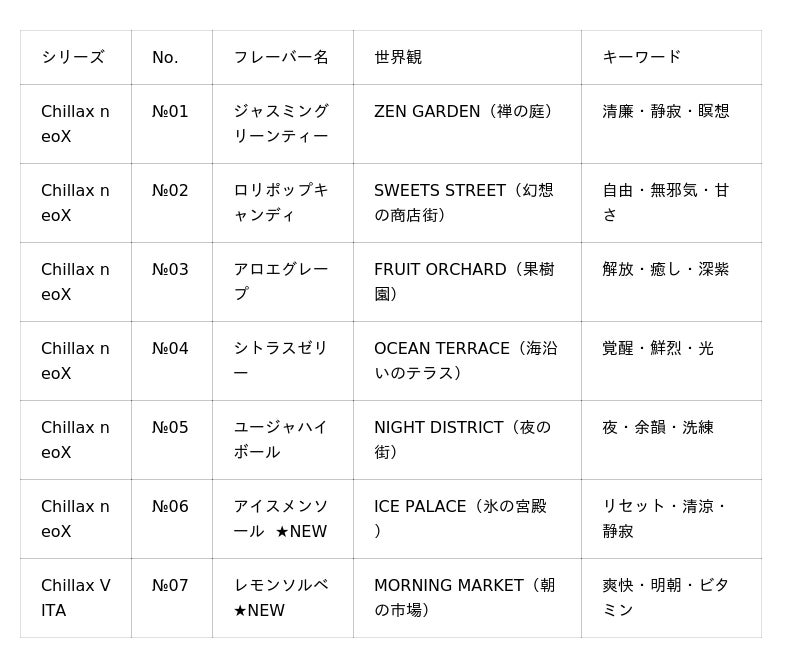This screenshot has height=668, width=800.
Task: Click the ZEN GARDEN cell
Action: (465, 112)
